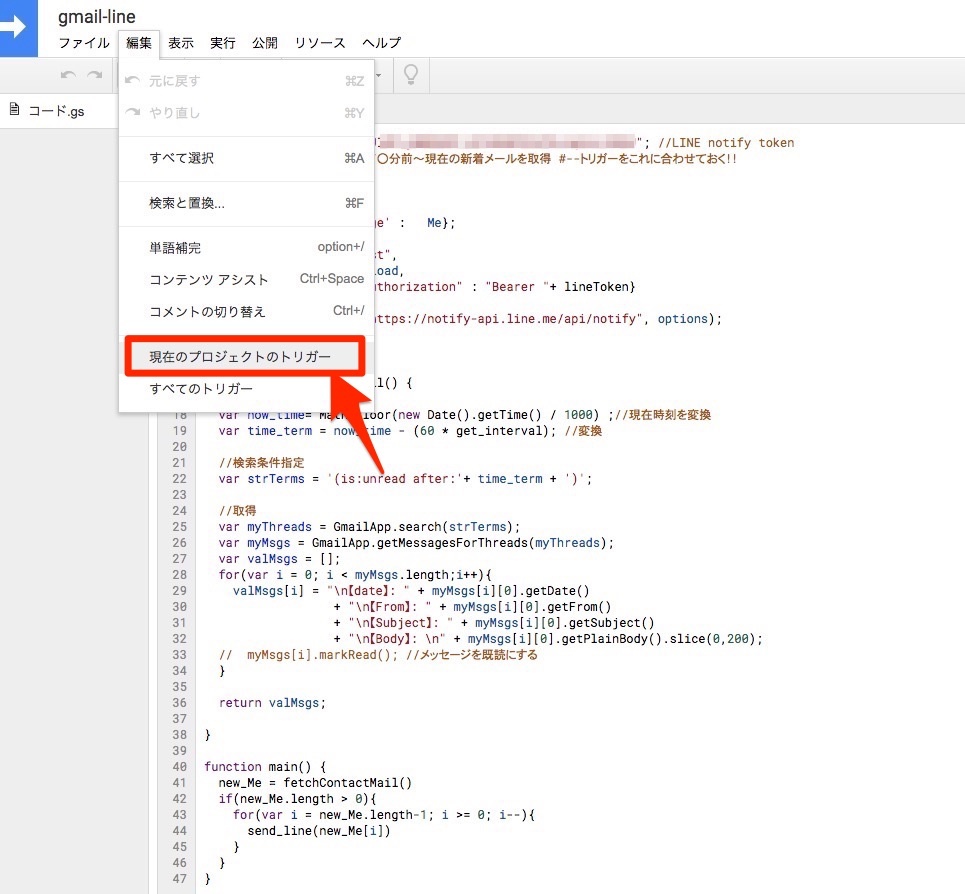This screenshot has width=965, height=894.
Task: Choose 単語補完 in the edit menu
Action: (x=175, y=248)
